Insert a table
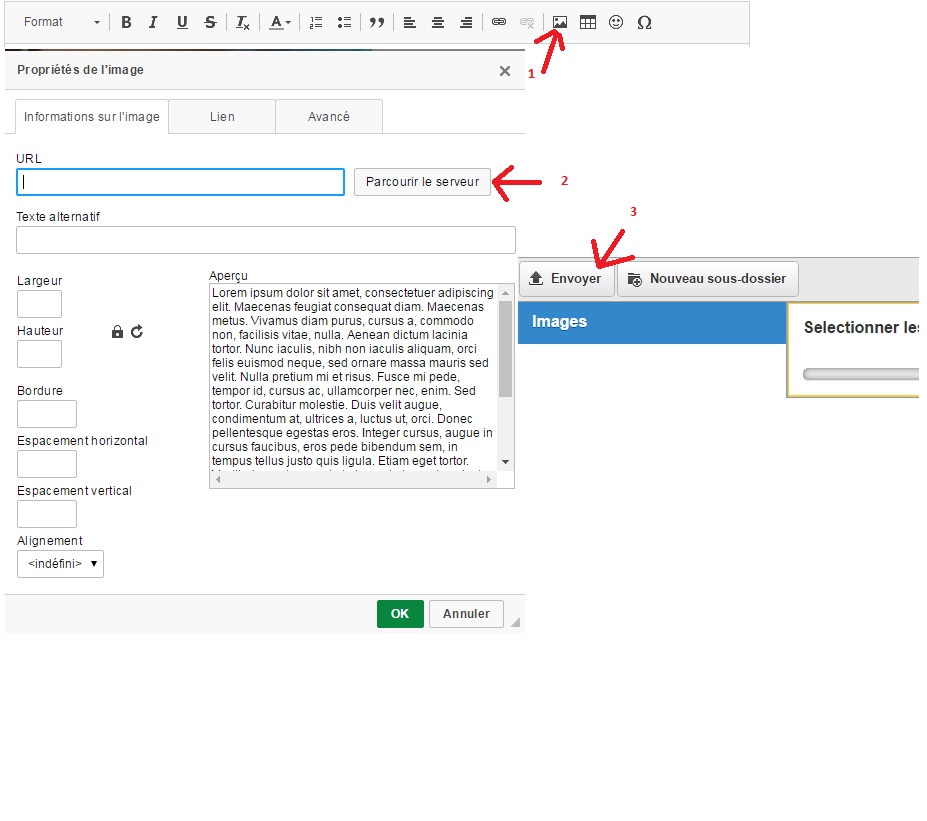Viewport: 927px width, 821px height. [x=588, y=22]
